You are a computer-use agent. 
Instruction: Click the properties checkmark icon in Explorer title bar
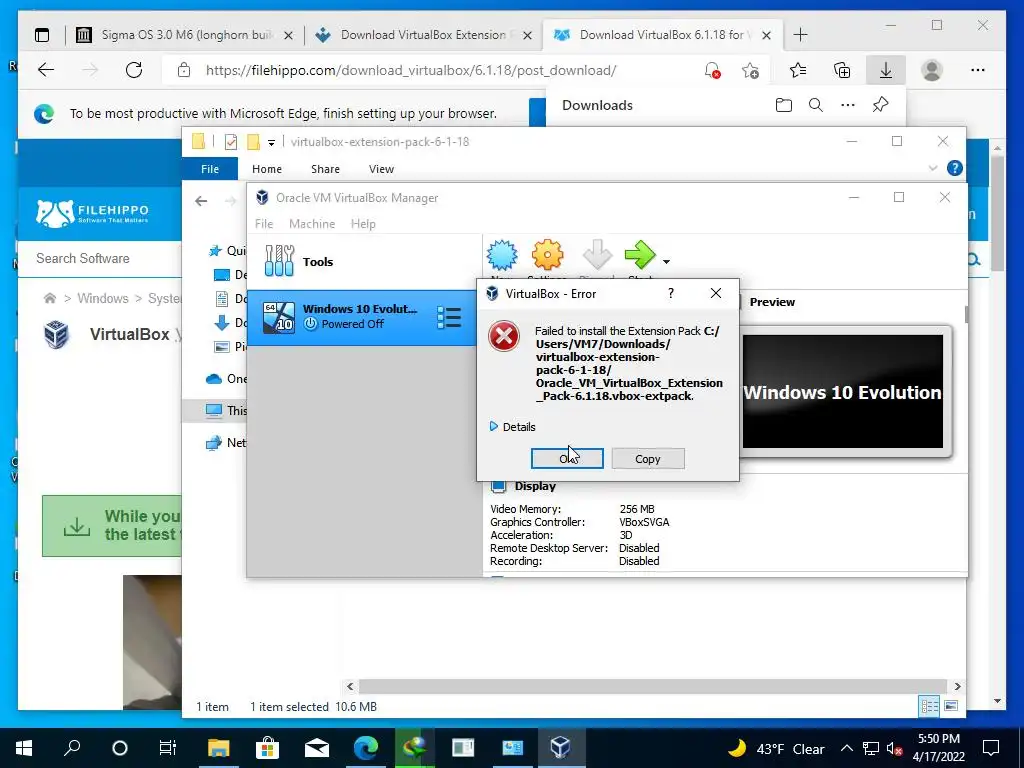(x=231, y=142)
